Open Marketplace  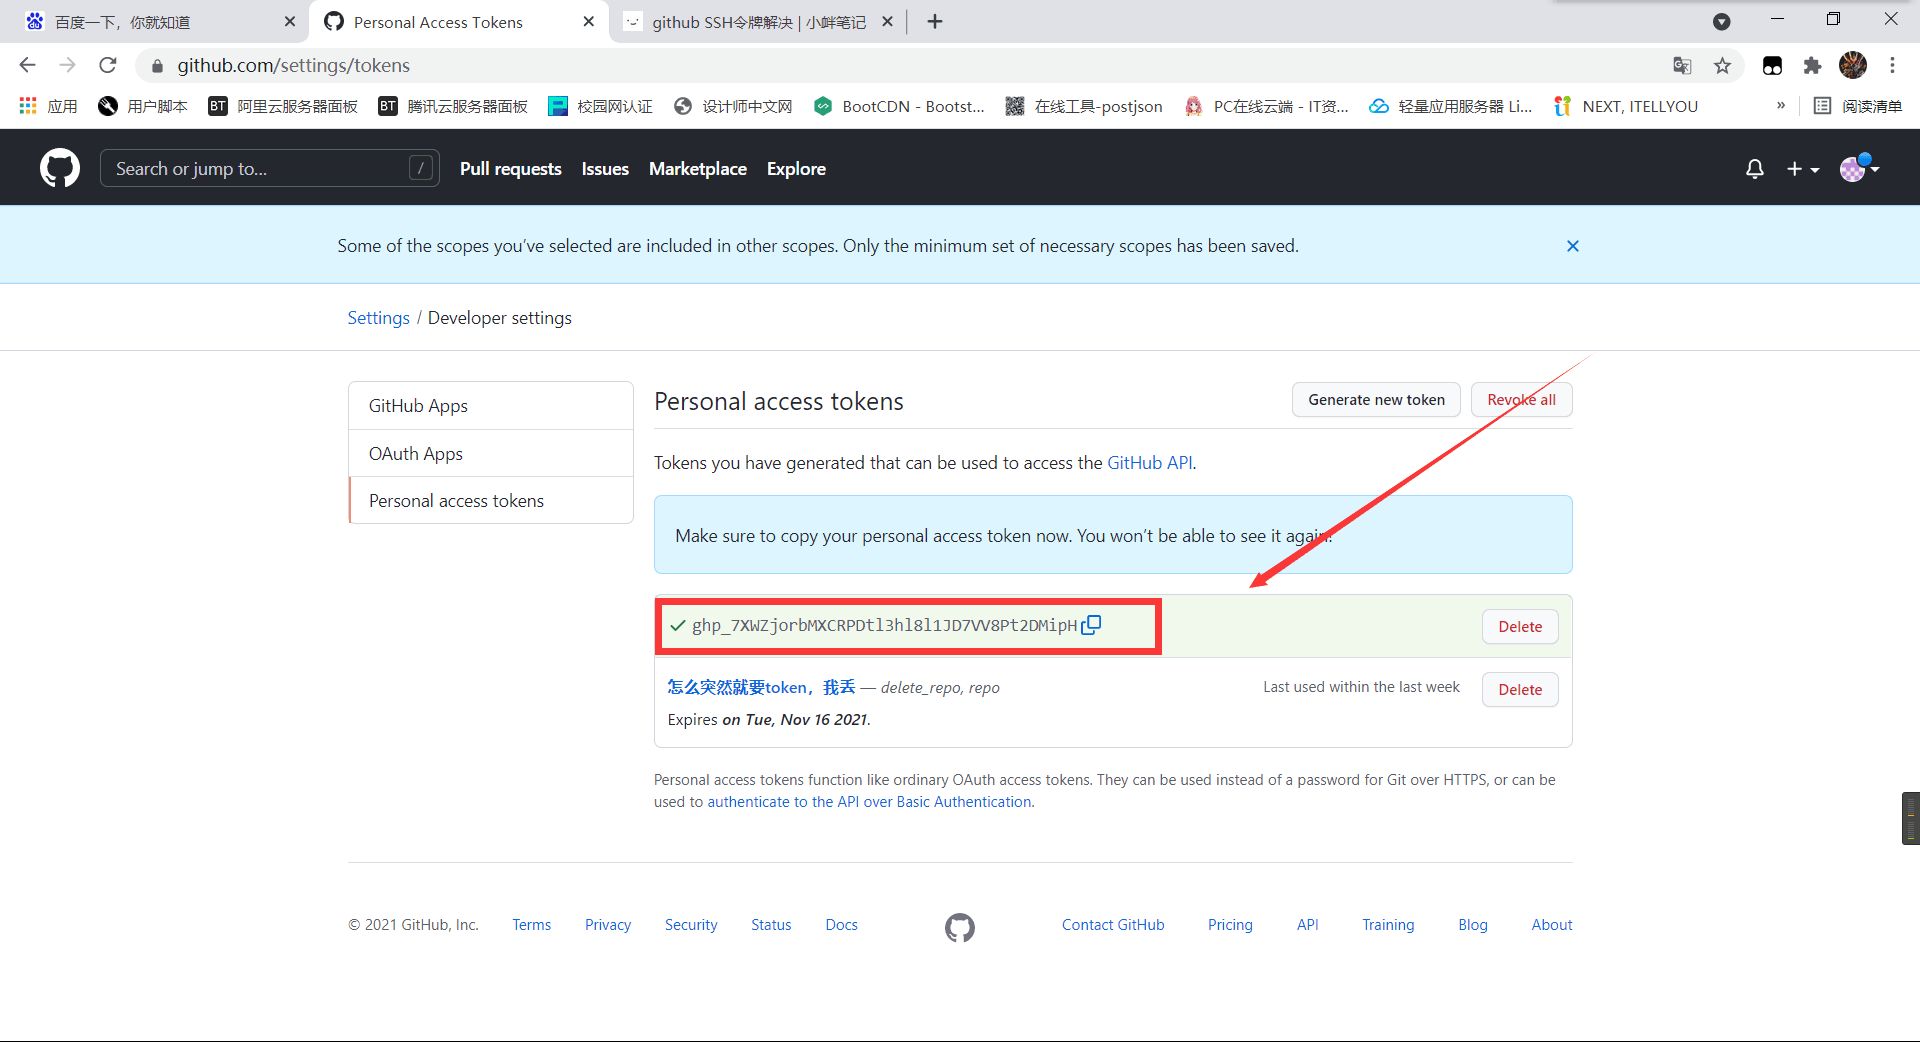pyautogui.click(x=698, y=169)
